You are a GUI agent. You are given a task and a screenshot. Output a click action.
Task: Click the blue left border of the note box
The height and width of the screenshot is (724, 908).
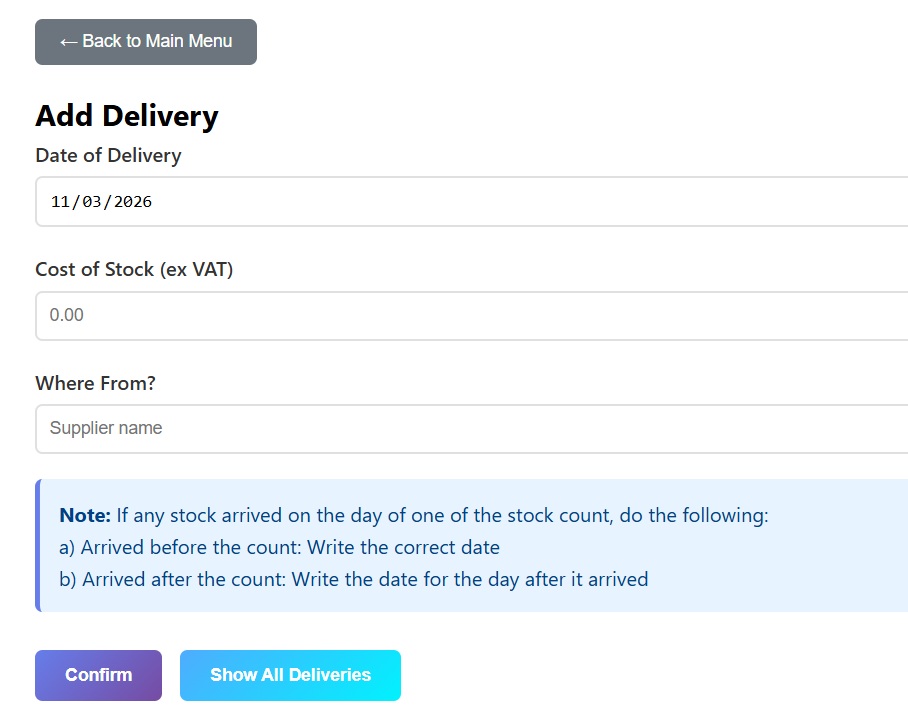[38, 546]
